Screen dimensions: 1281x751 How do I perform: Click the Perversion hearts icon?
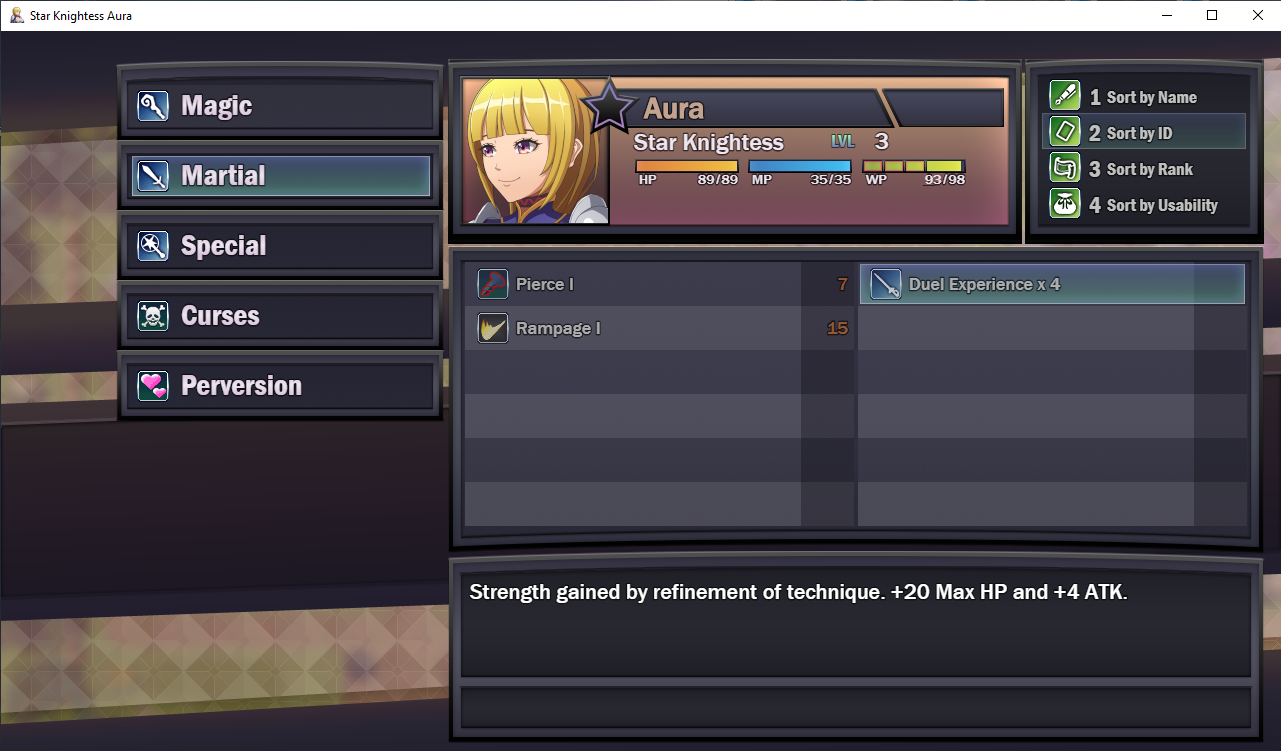(153, 386)
